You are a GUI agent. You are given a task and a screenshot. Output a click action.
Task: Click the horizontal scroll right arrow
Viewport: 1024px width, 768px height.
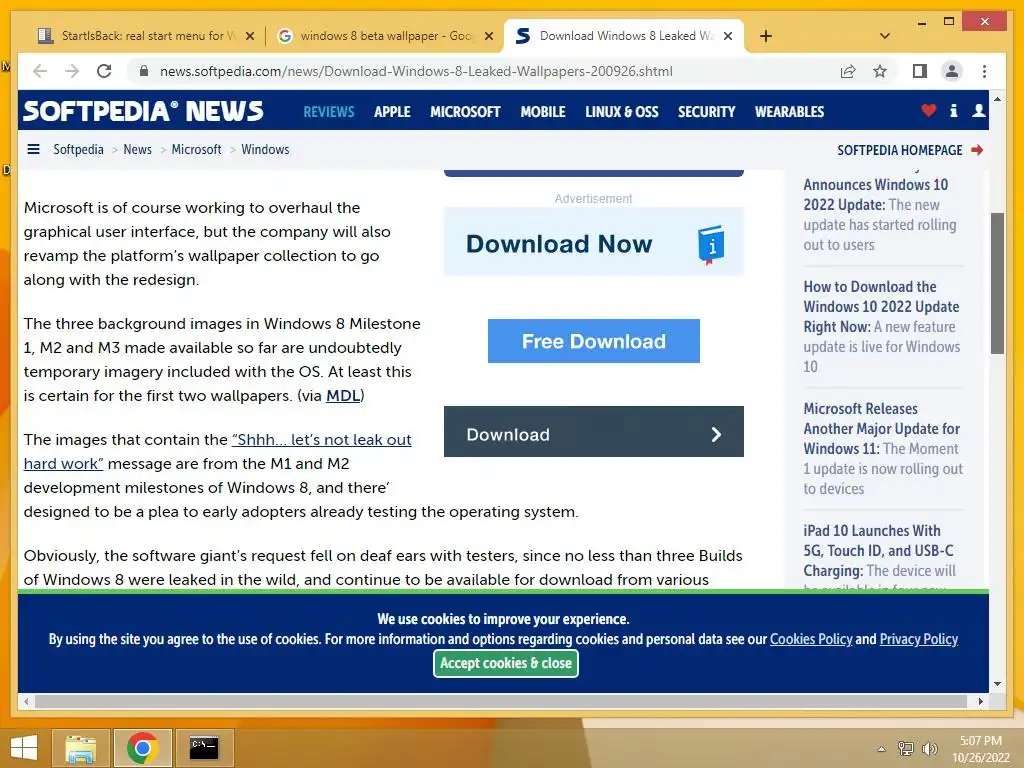(x=980, y=701)
